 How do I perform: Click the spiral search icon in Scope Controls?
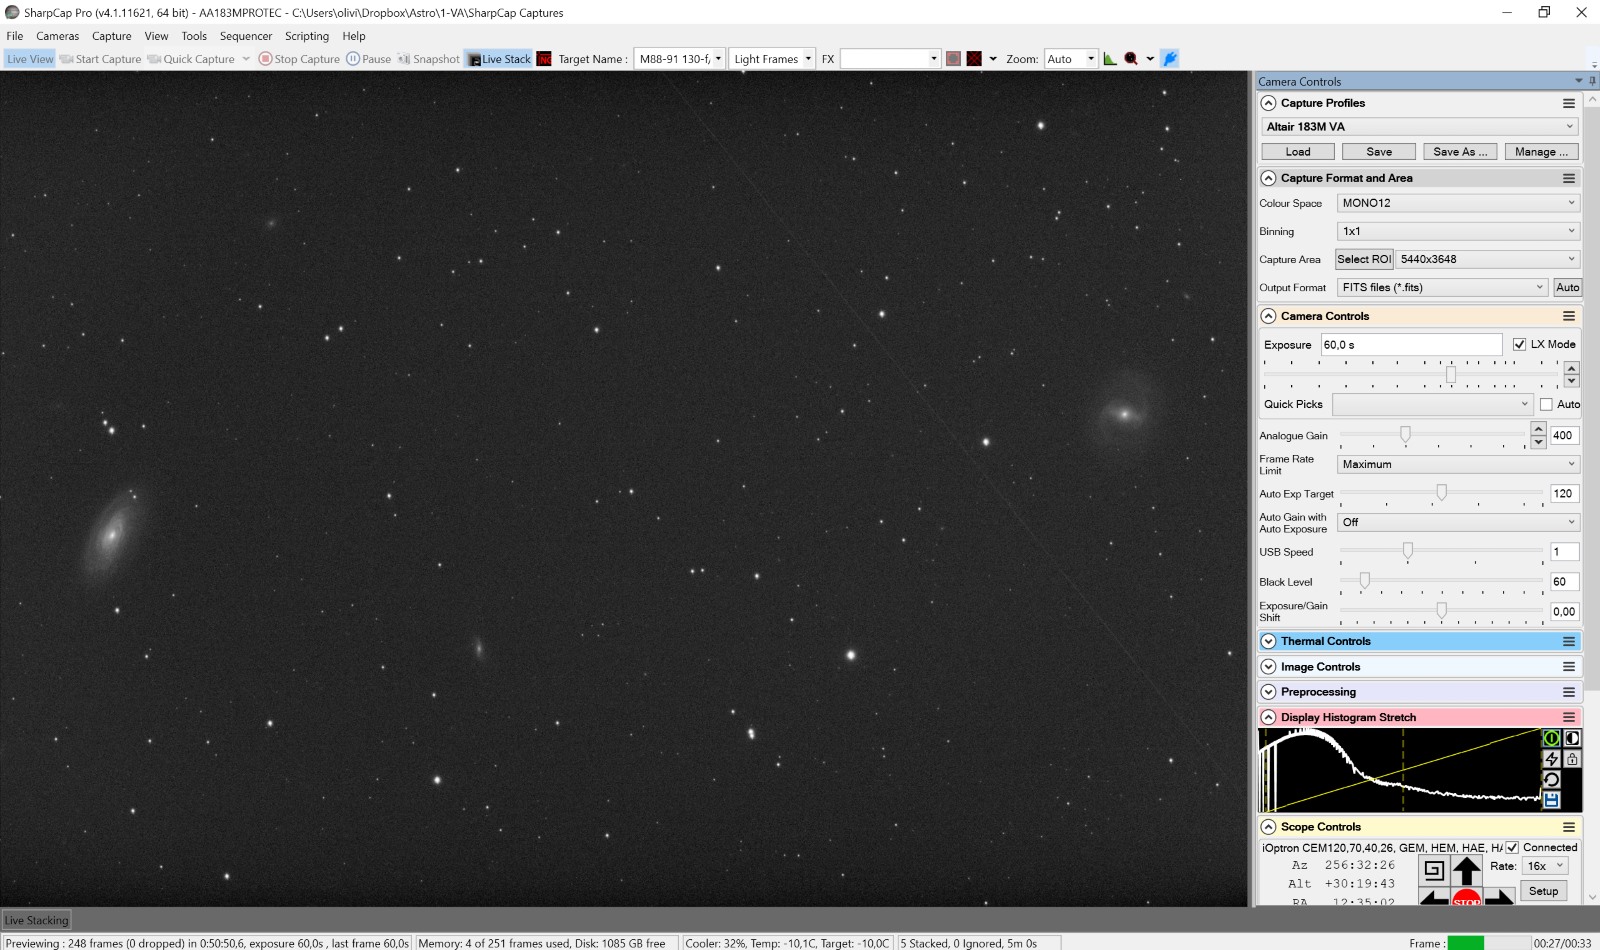pos(1434,869)
